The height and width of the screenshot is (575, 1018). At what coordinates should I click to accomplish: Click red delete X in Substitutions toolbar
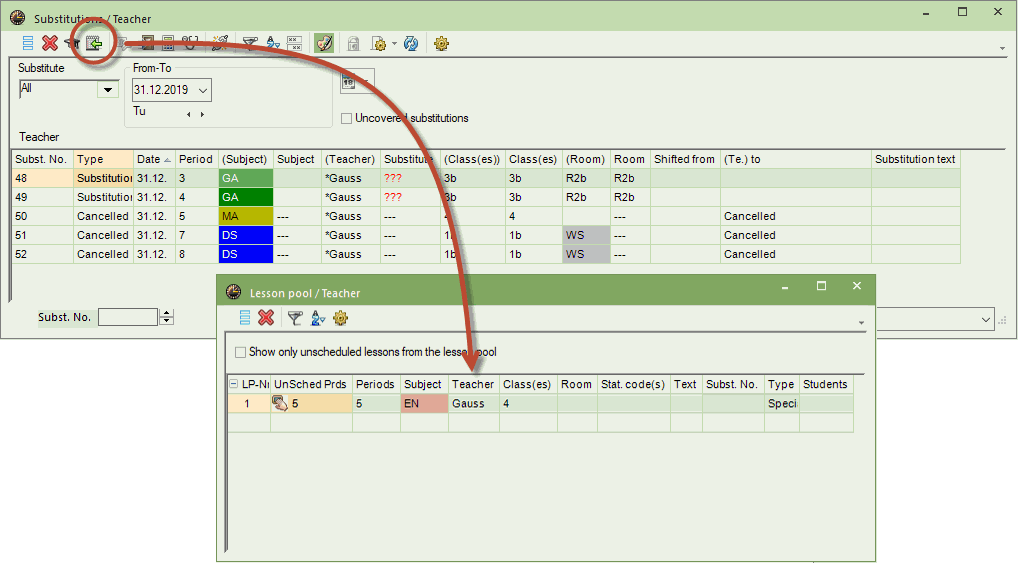click(50, 43)
